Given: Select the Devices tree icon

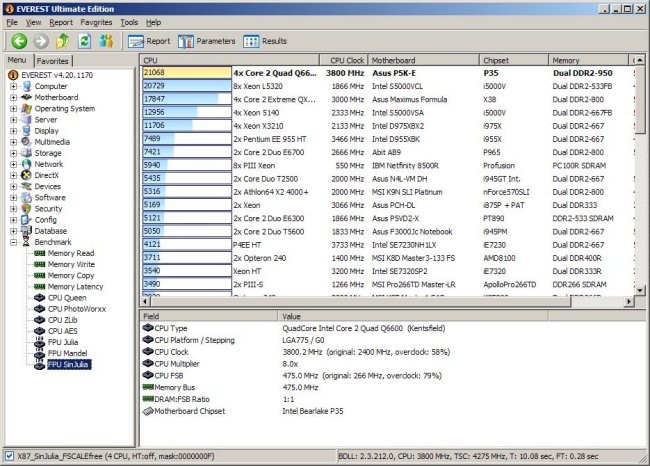Looking at the screenshot, I should pyautogui.click(x=27, y=186).
